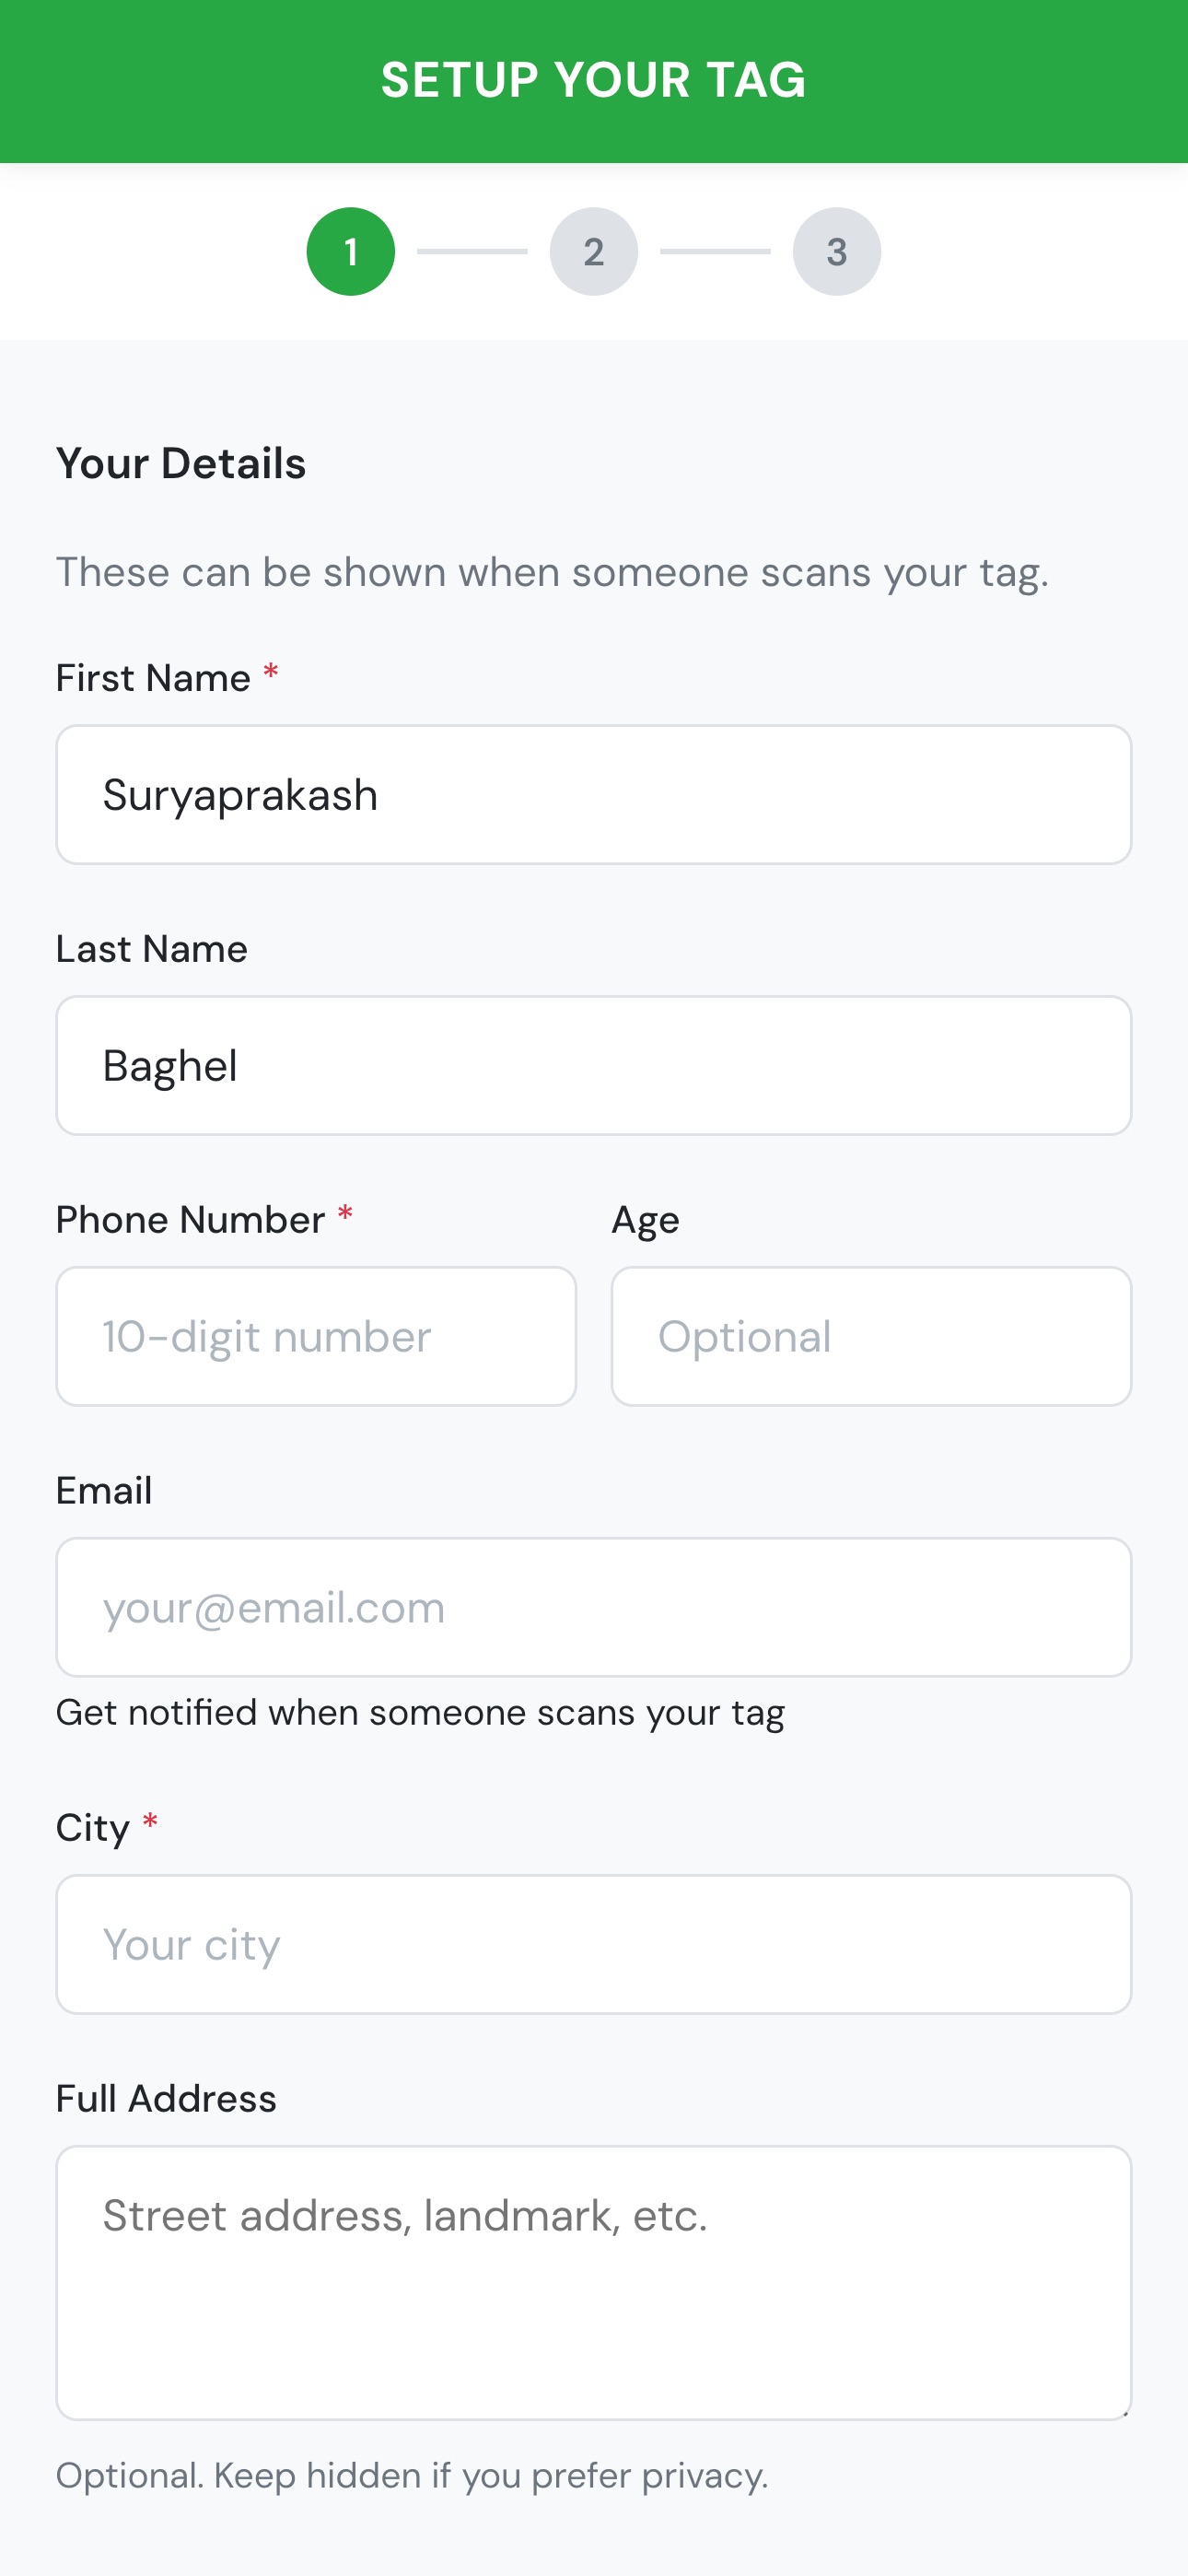1188x2576 pixels.
Task: Click the privacy note below Full Address
Action: tap(412, 2474)
